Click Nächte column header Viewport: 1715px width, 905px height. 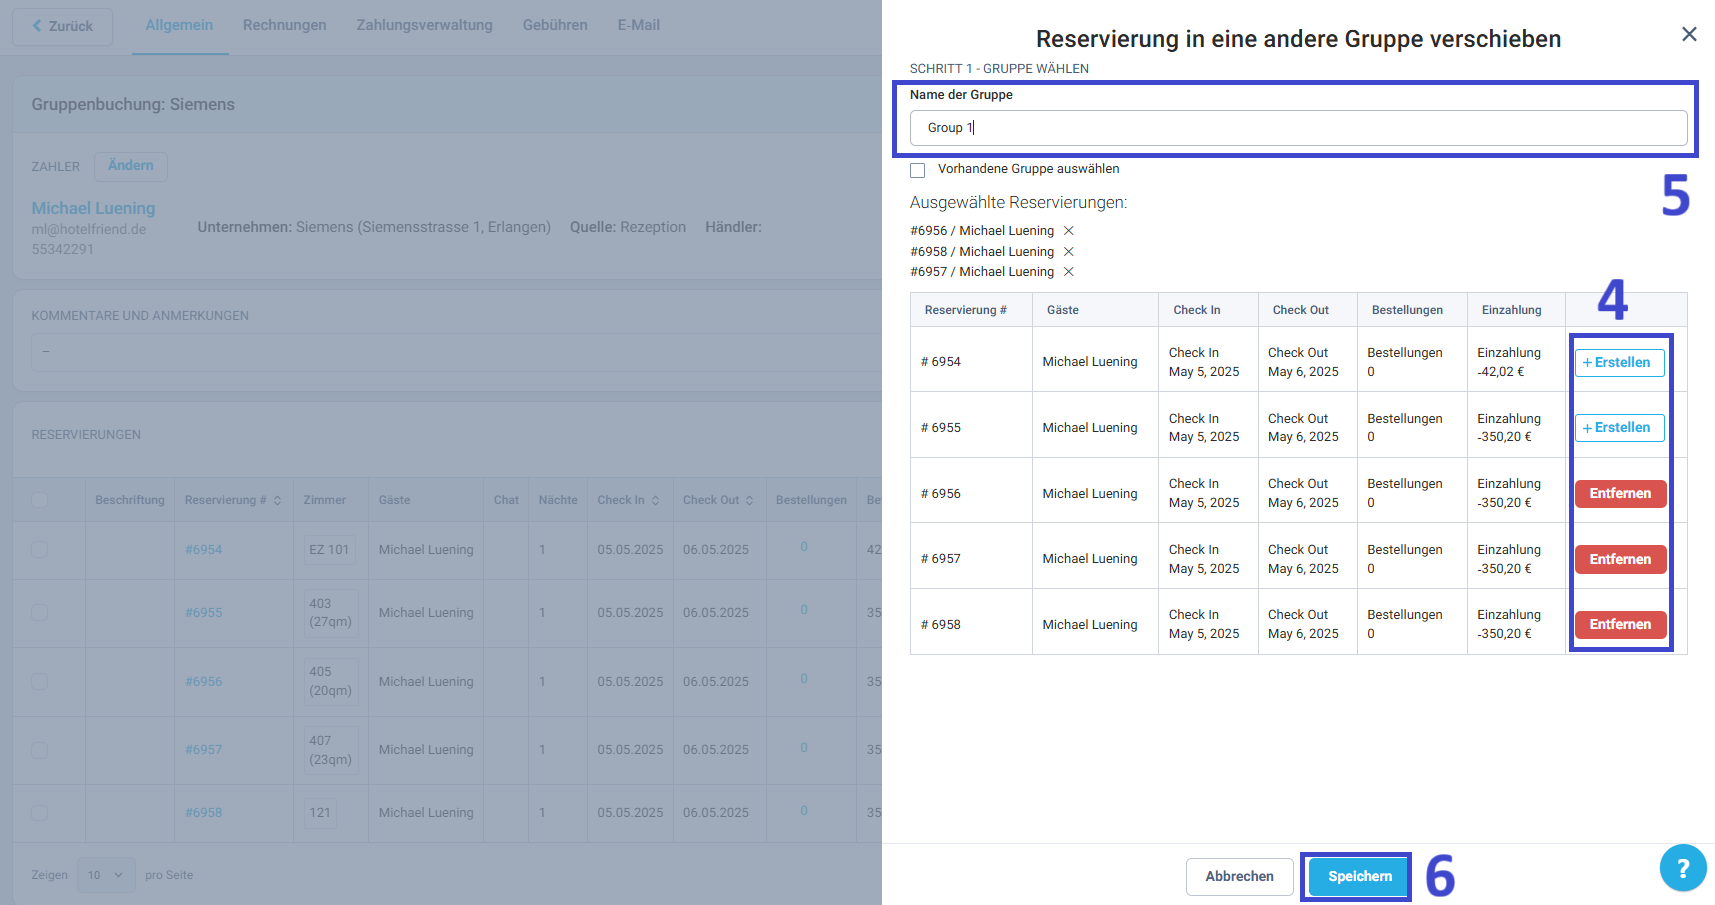(x=558, y=500)
